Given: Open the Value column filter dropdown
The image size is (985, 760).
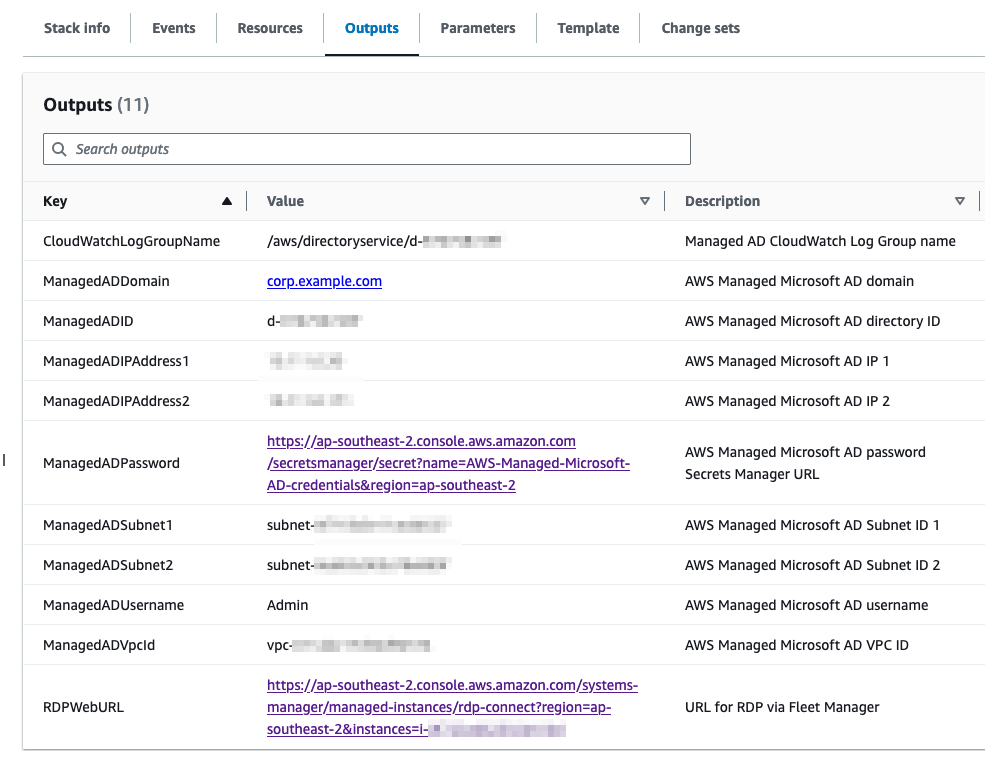Looking at the screenshot, I should (645, 200).
